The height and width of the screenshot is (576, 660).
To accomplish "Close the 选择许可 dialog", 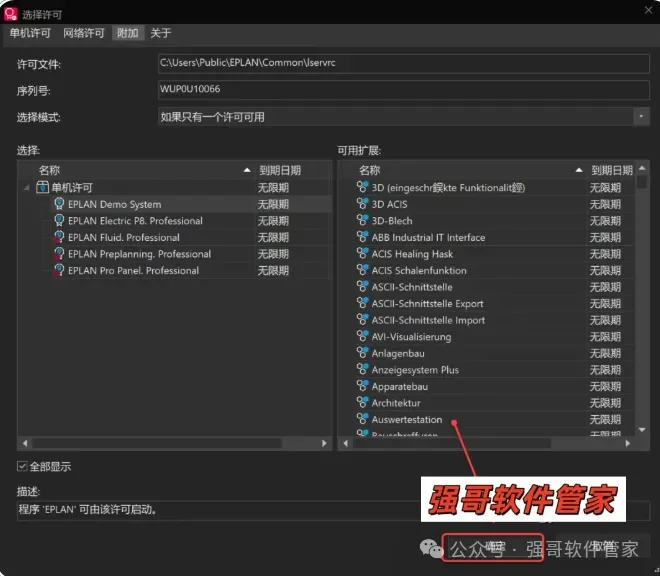I will pyautogui.click(x=648, y=10).
